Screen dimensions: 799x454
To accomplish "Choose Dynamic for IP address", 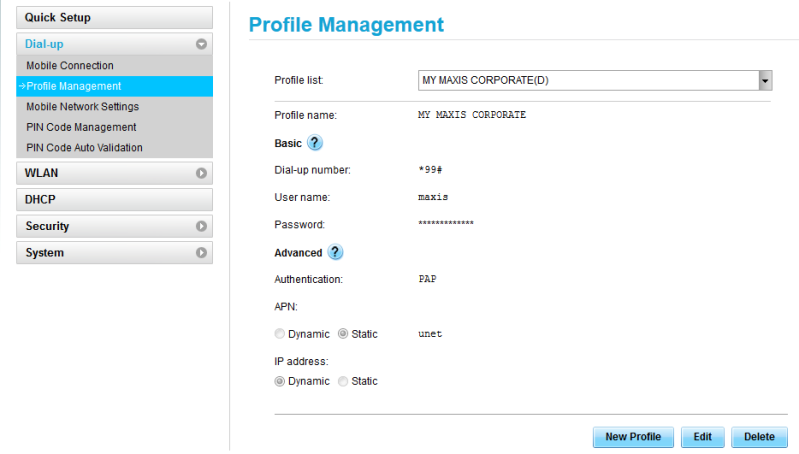I will tap(279, 381).
